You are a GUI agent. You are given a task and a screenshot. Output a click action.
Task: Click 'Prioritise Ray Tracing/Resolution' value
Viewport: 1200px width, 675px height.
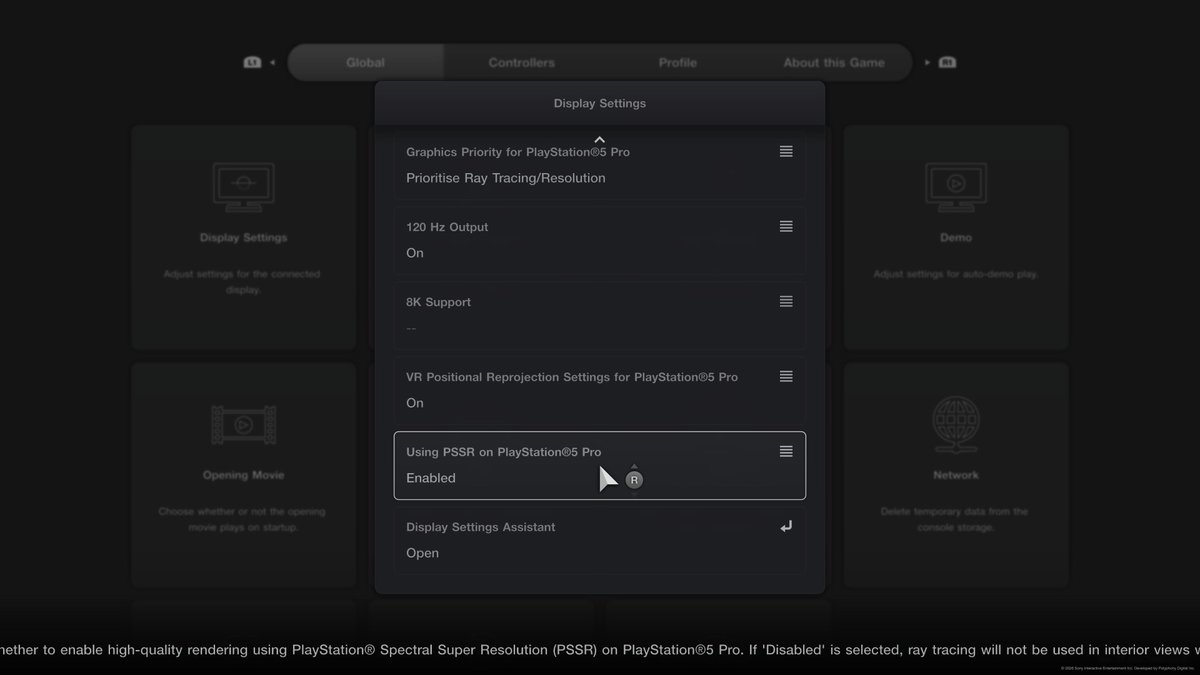[505, 178]
